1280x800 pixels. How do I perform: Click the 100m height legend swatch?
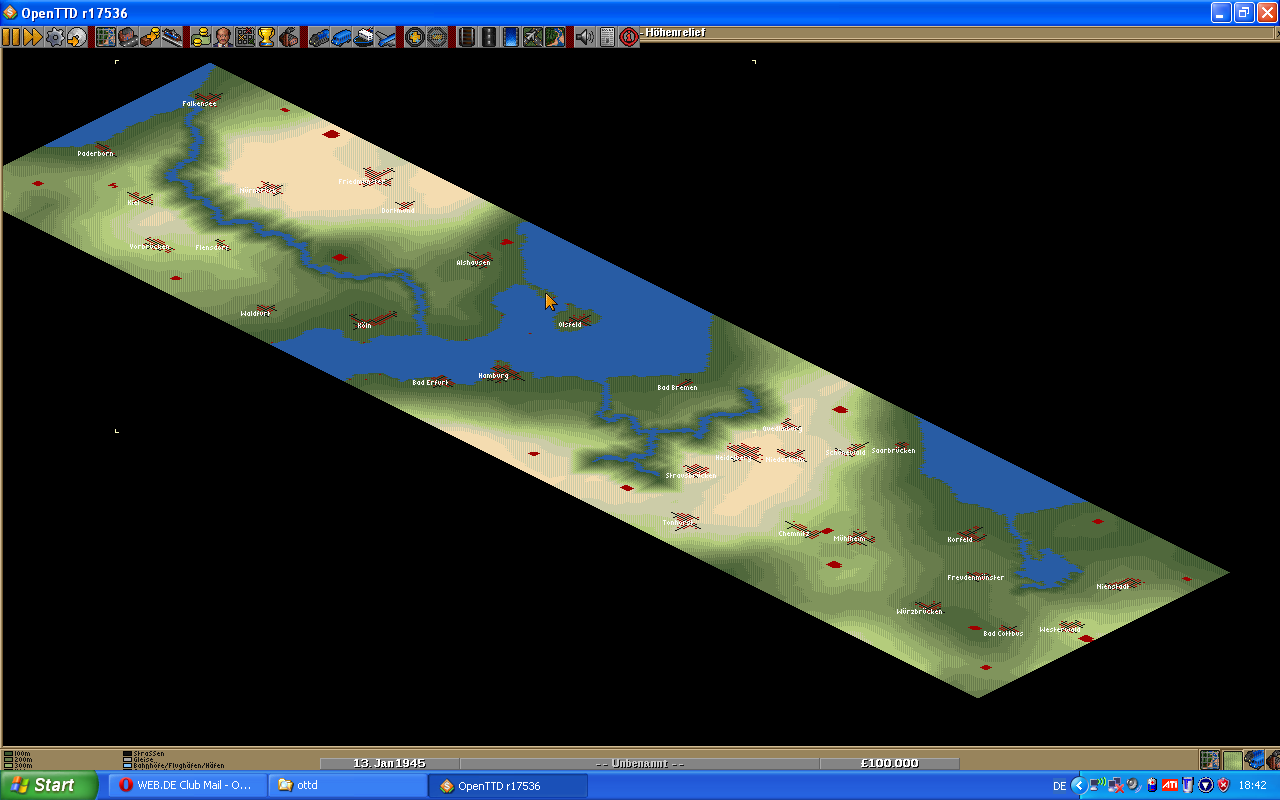[x=9, y=753]
